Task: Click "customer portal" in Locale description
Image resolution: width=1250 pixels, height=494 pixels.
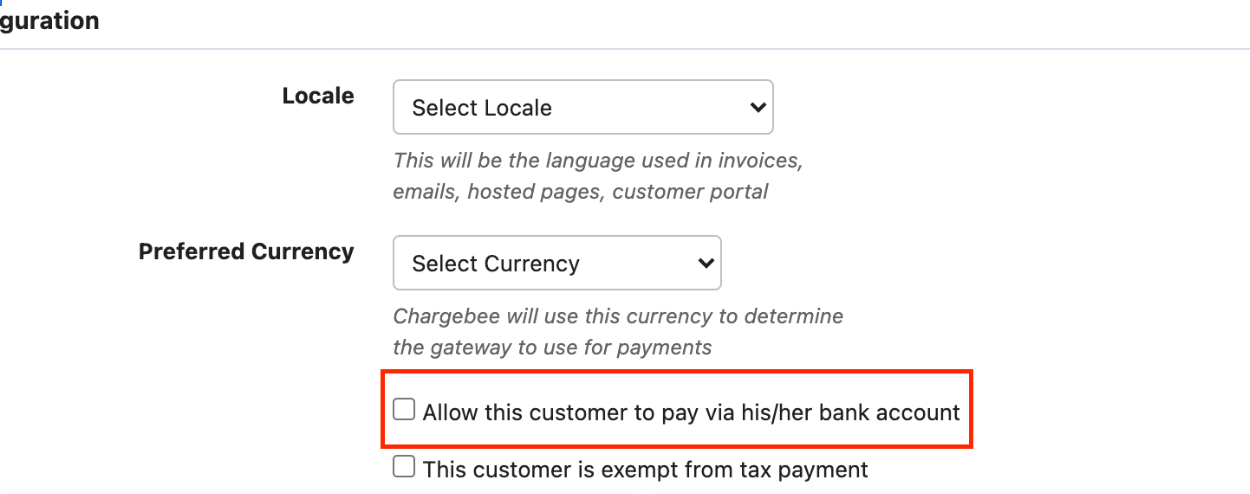Action: (x=692, y=191)
